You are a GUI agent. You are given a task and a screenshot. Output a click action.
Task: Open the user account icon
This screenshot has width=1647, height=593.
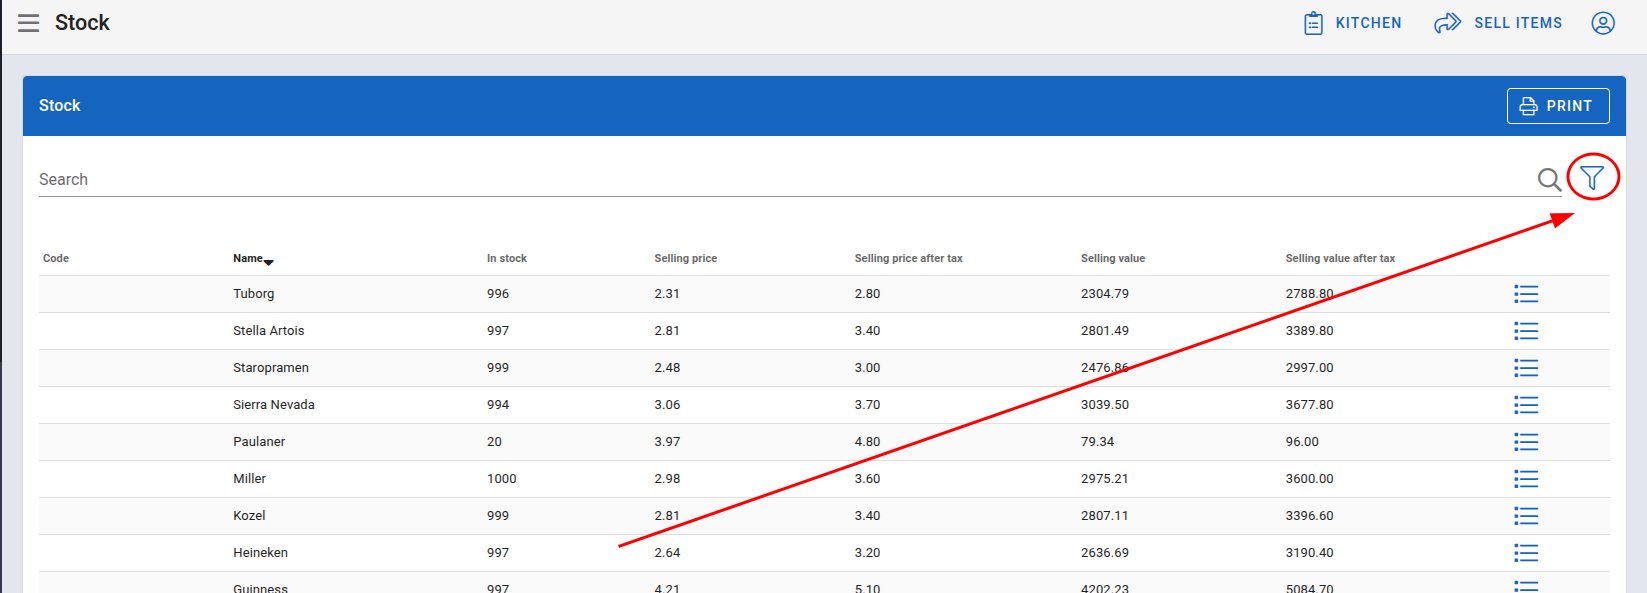pyautogui.click(x=1603, y=23)
